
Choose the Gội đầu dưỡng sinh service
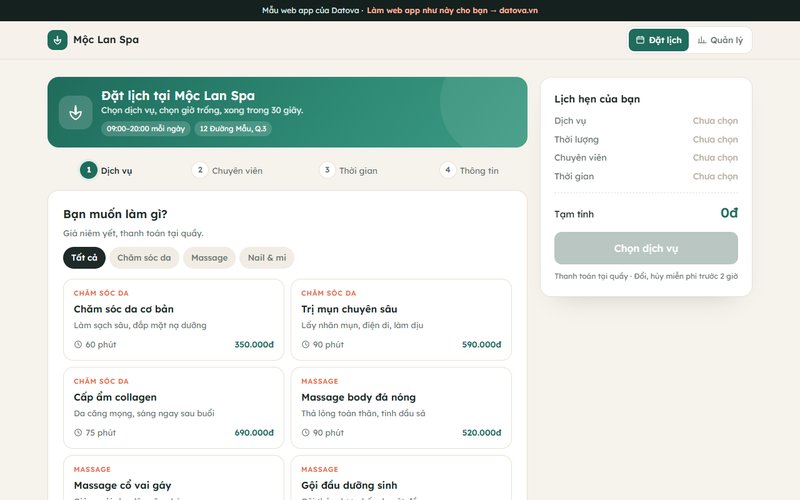(x=401, y=478)
